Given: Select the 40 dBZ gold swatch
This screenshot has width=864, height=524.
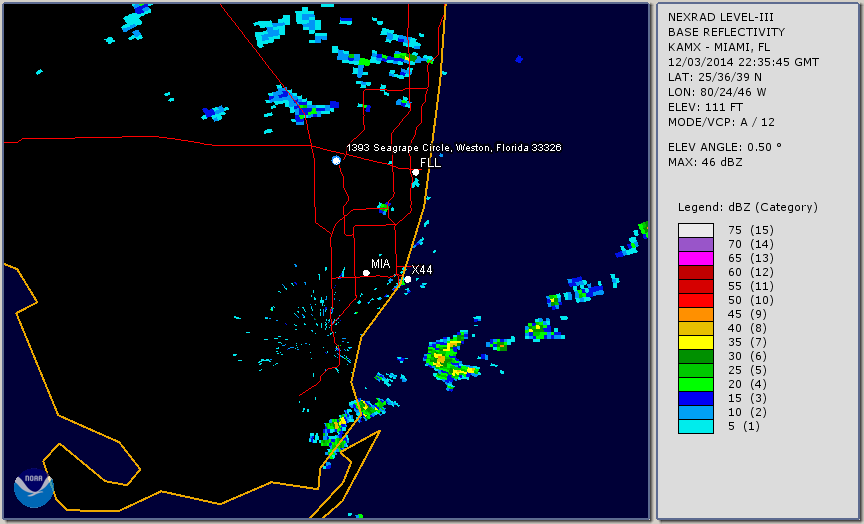Looking at the screenshot, I should tap(695, 328).
